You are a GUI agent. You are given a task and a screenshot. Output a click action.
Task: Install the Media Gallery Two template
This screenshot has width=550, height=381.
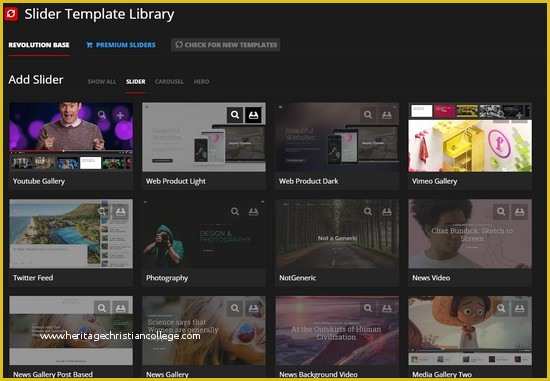point(519,308)
